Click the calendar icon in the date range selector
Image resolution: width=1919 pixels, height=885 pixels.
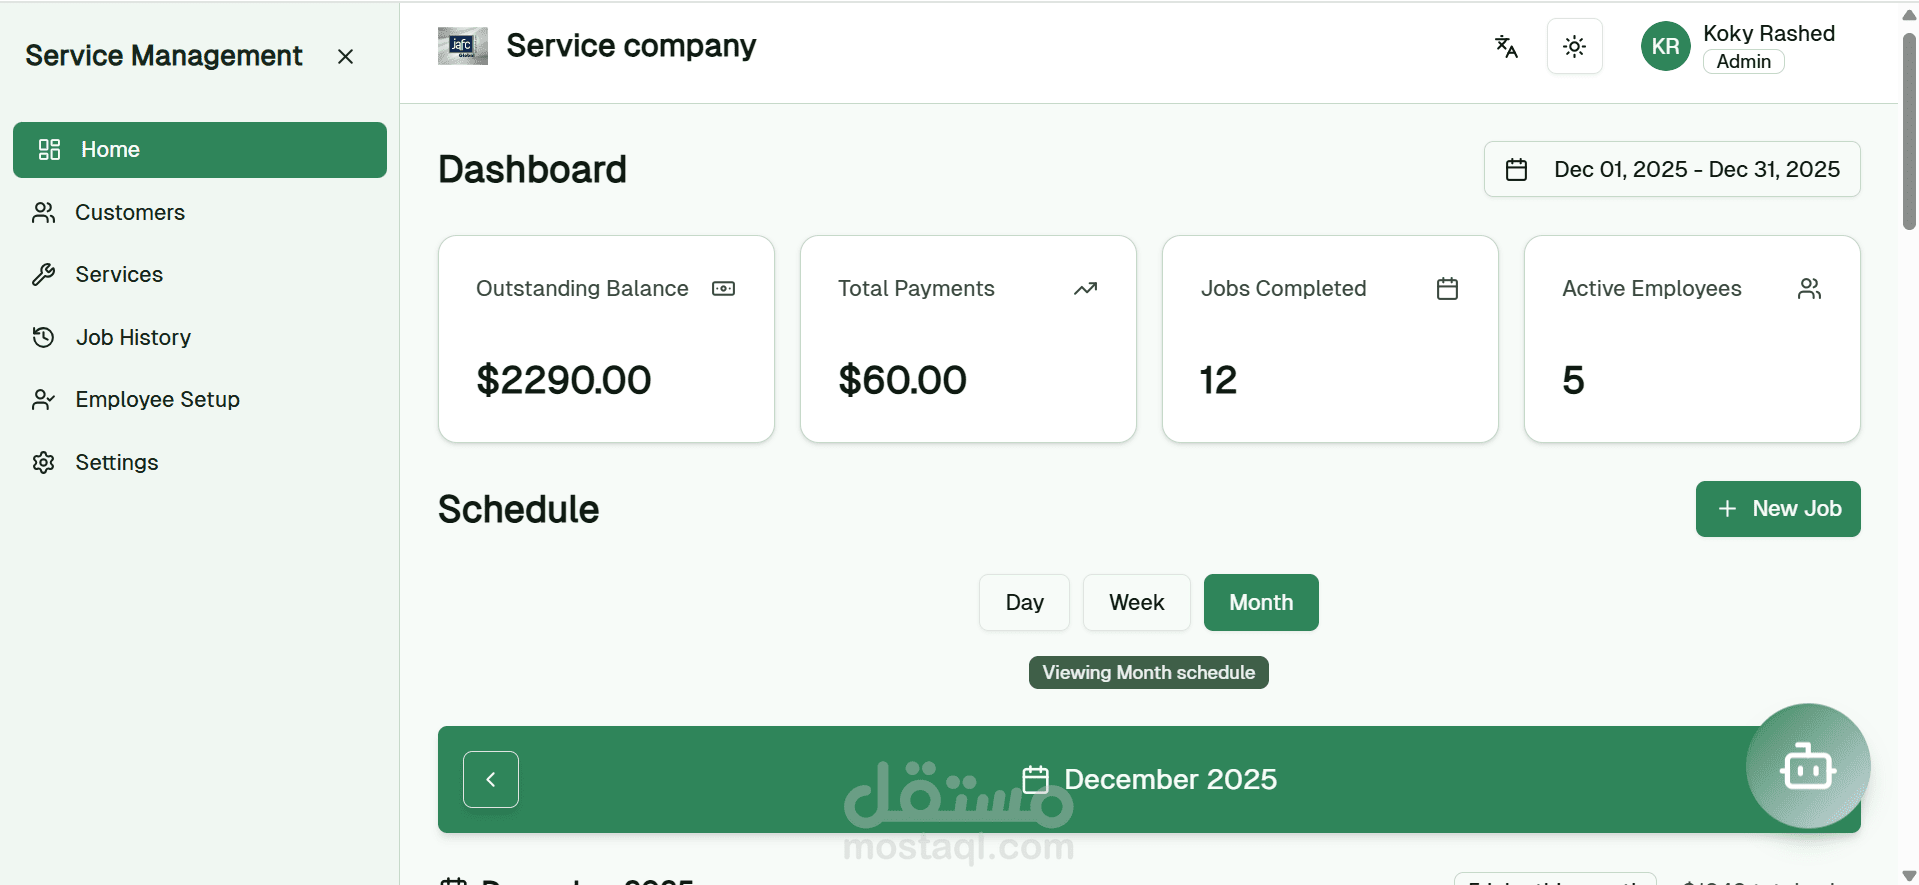coord(1517,169)
